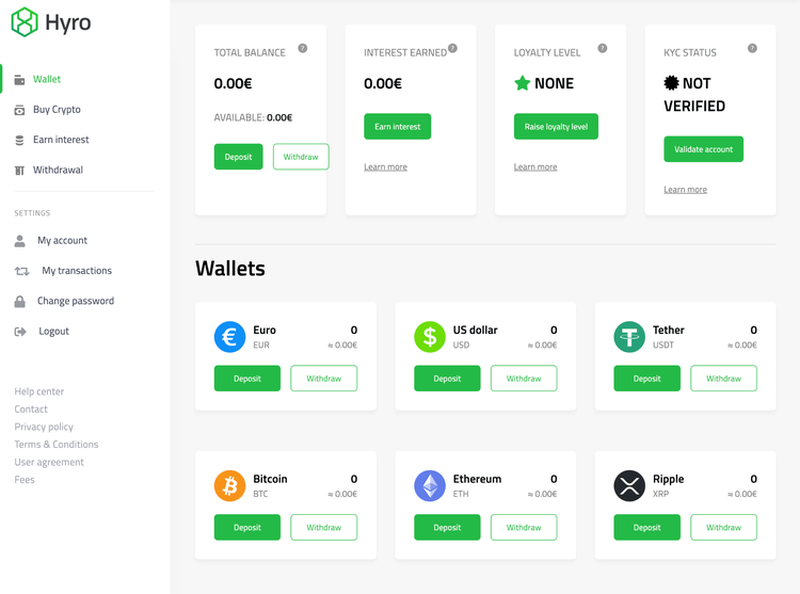
Task: Click Deposit in the Bitcoin wallet
Action: click(247, 527)
